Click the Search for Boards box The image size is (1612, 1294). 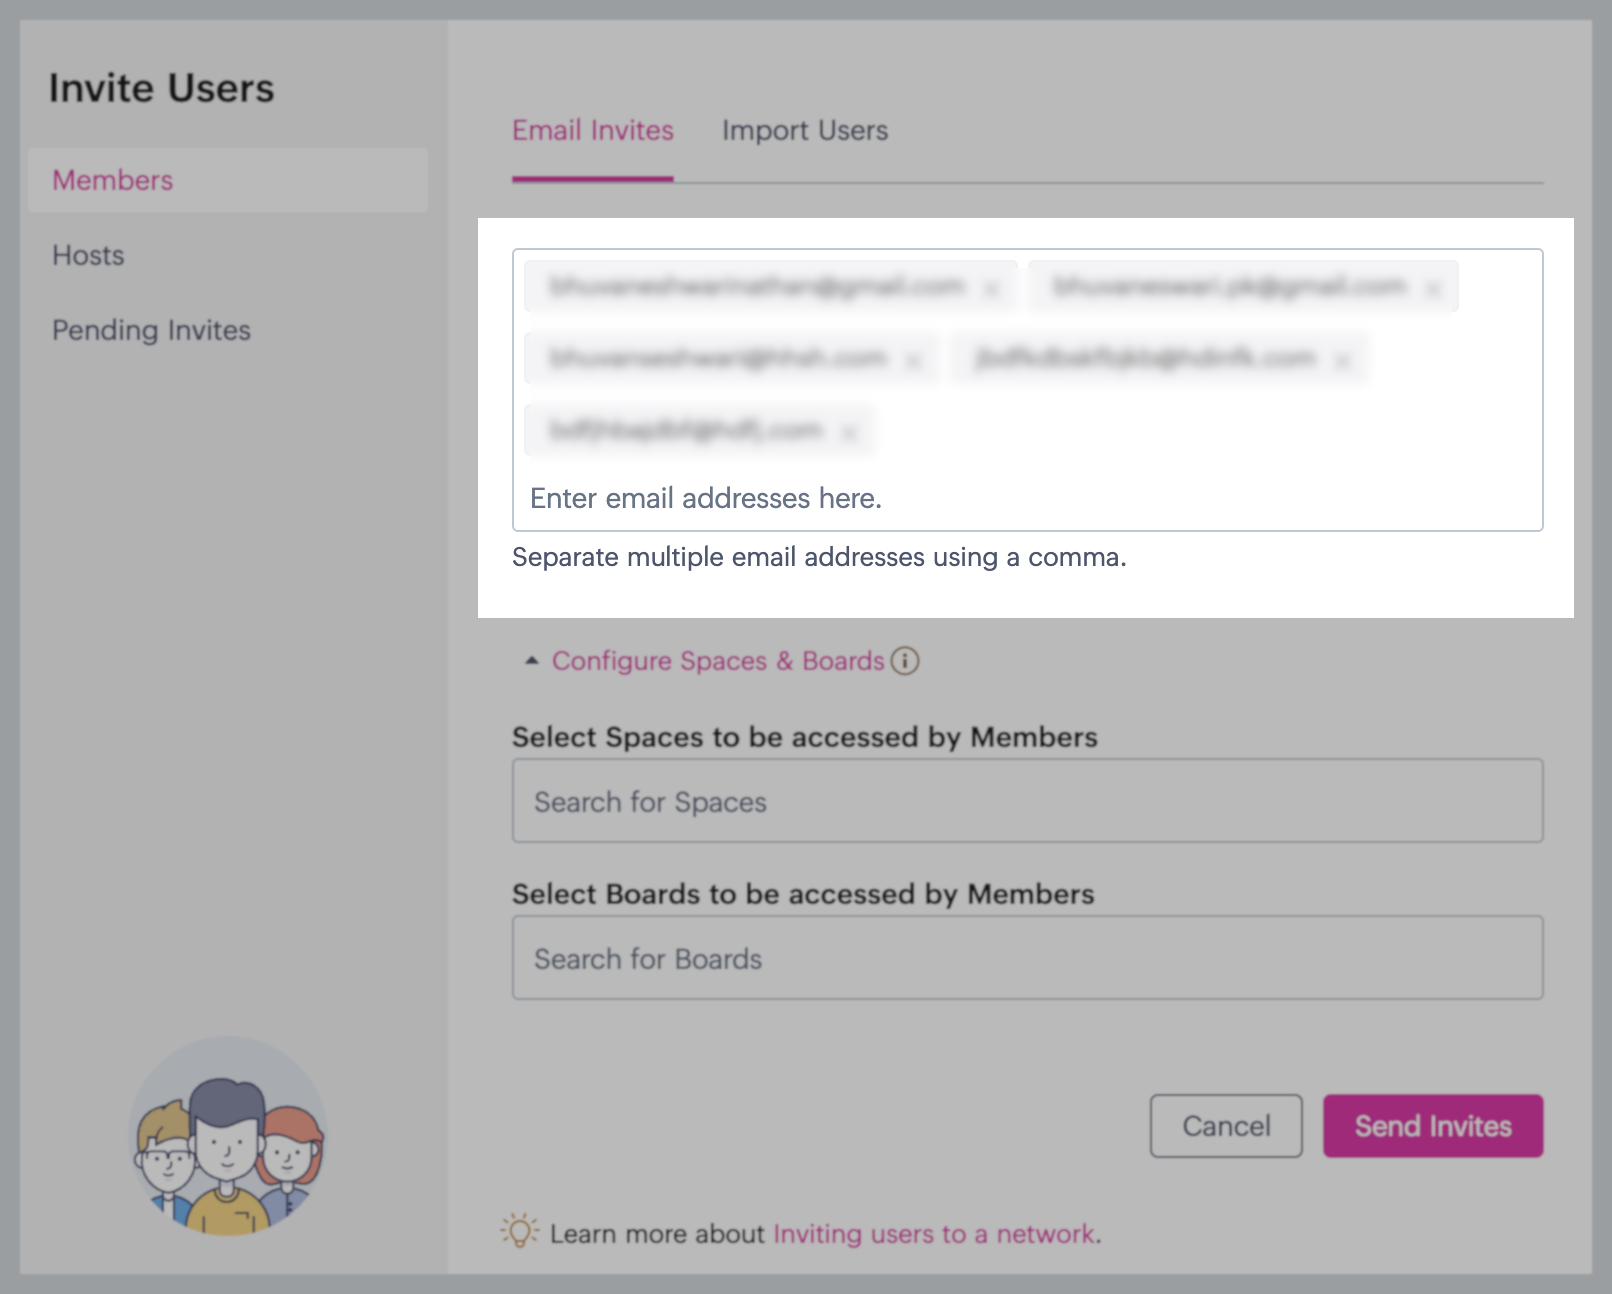click(x=1027, y=958)
